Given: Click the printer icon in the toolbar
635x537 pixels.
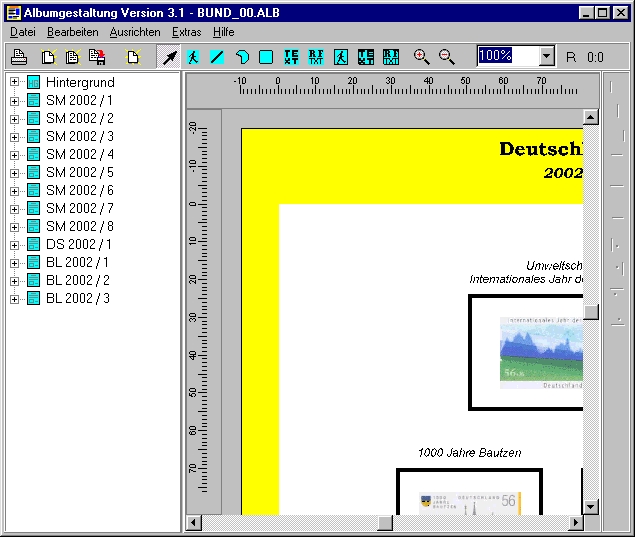Looking at the screenshot, I should [x=18, y=57].
